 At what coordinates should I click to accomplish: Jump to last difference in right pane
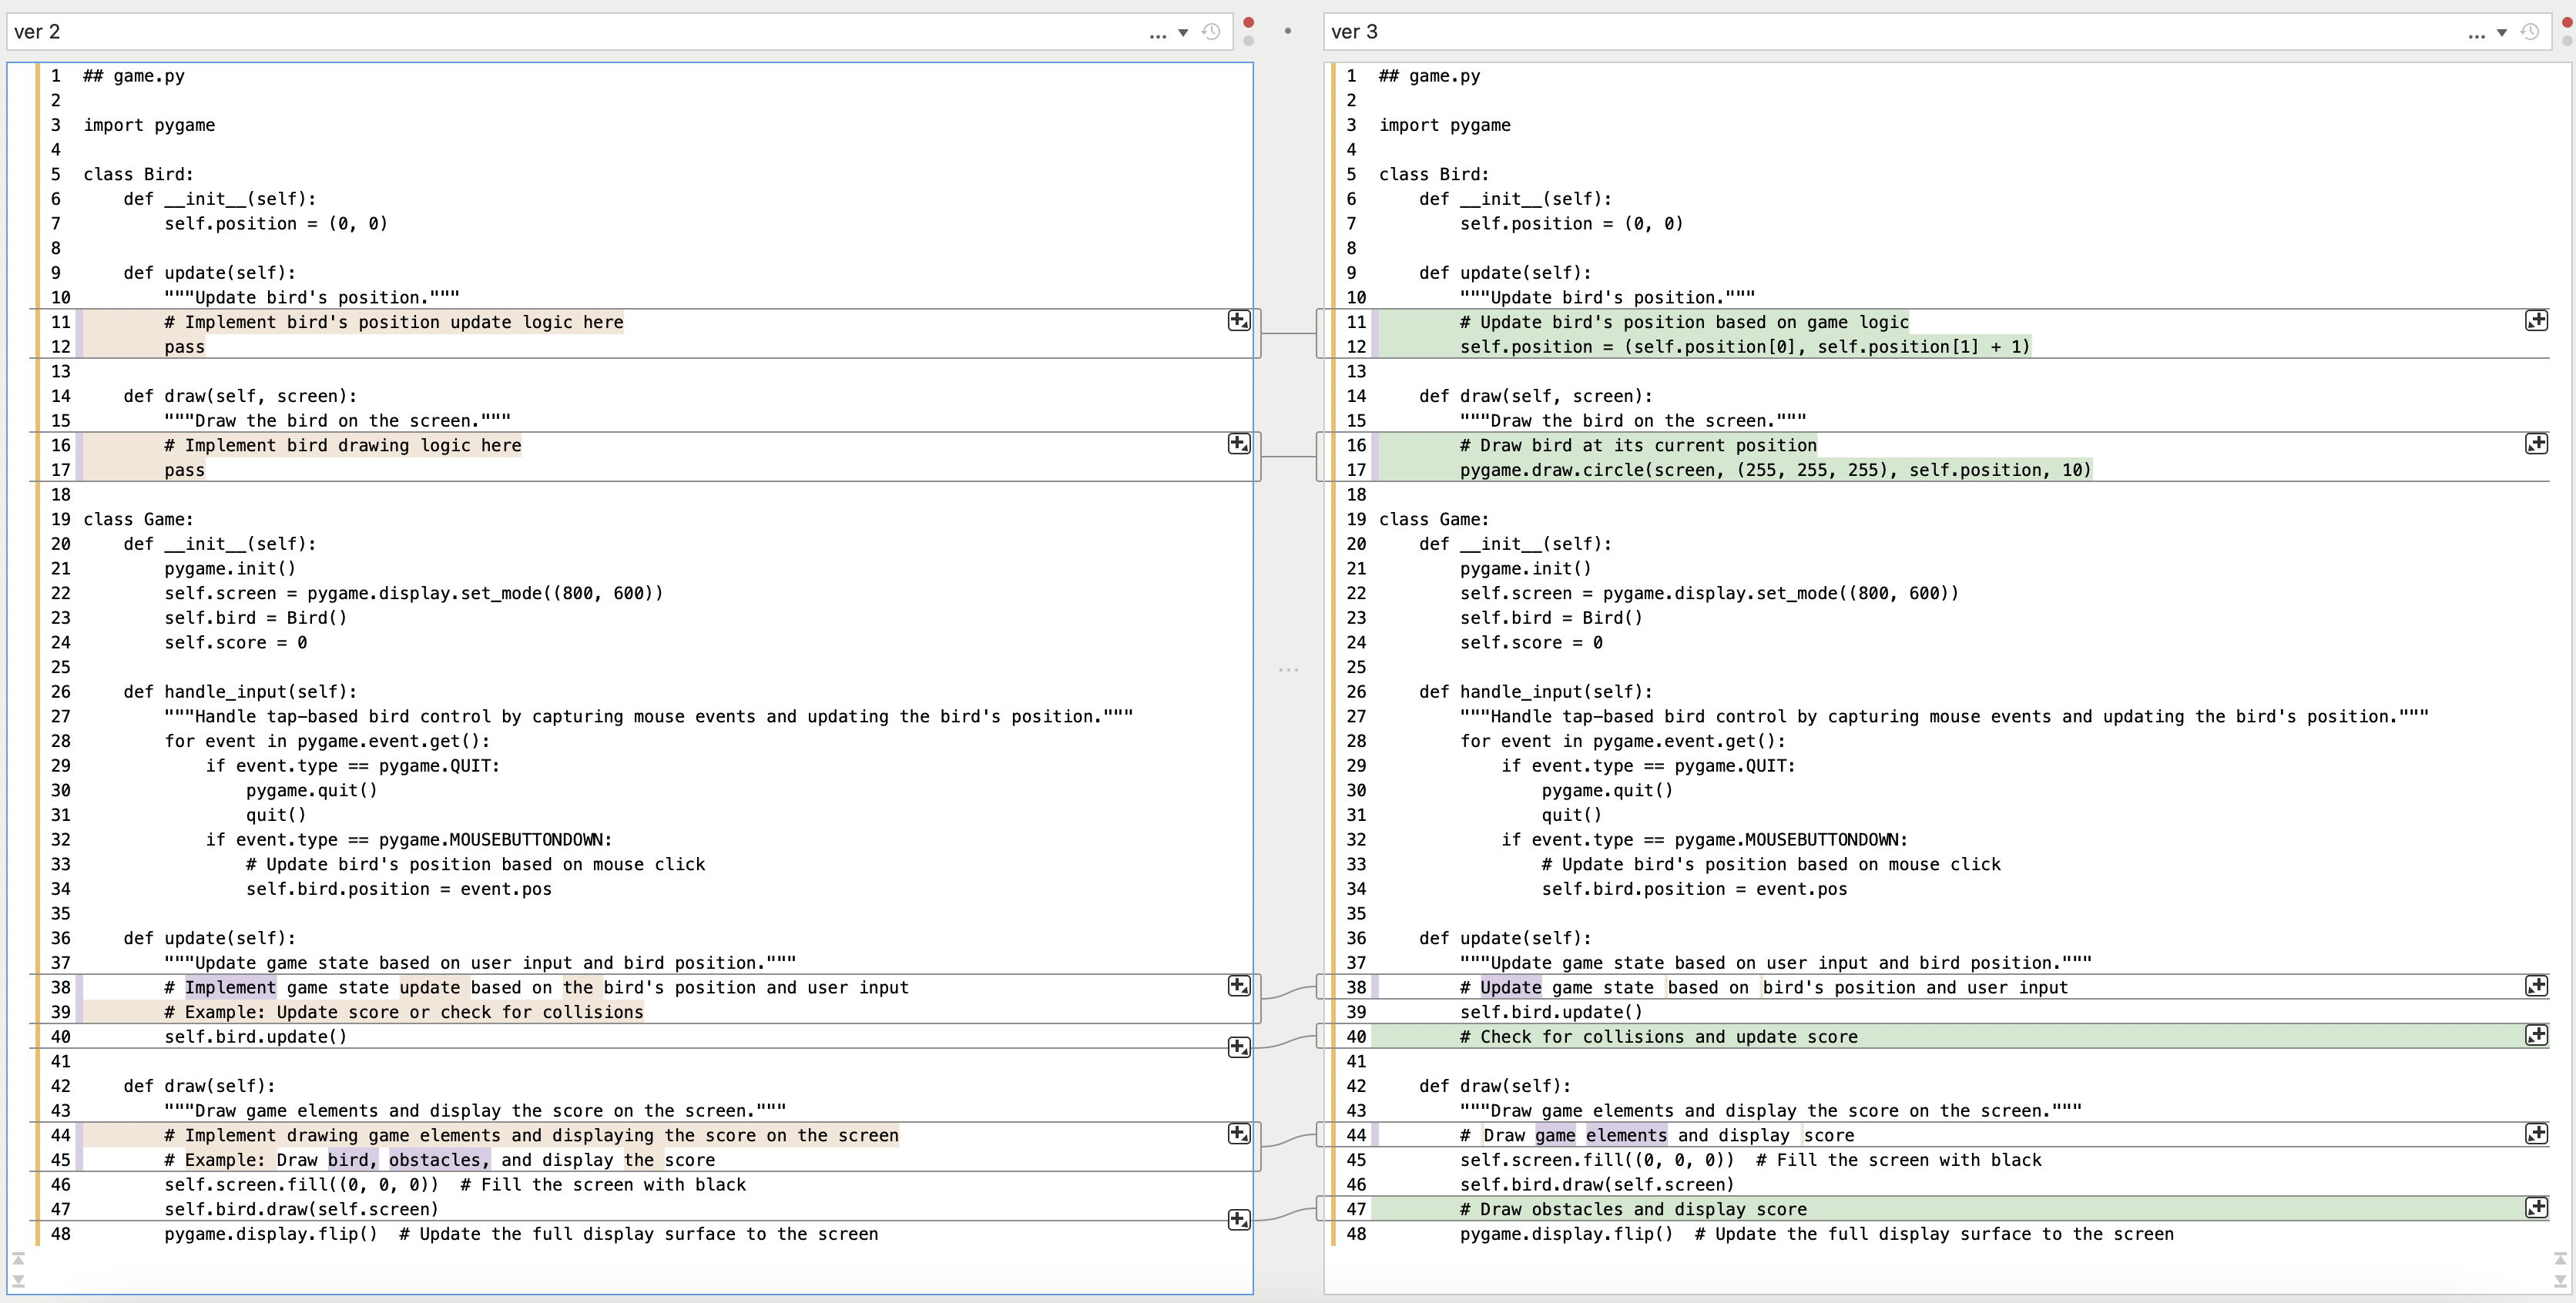point(2560,1281)
